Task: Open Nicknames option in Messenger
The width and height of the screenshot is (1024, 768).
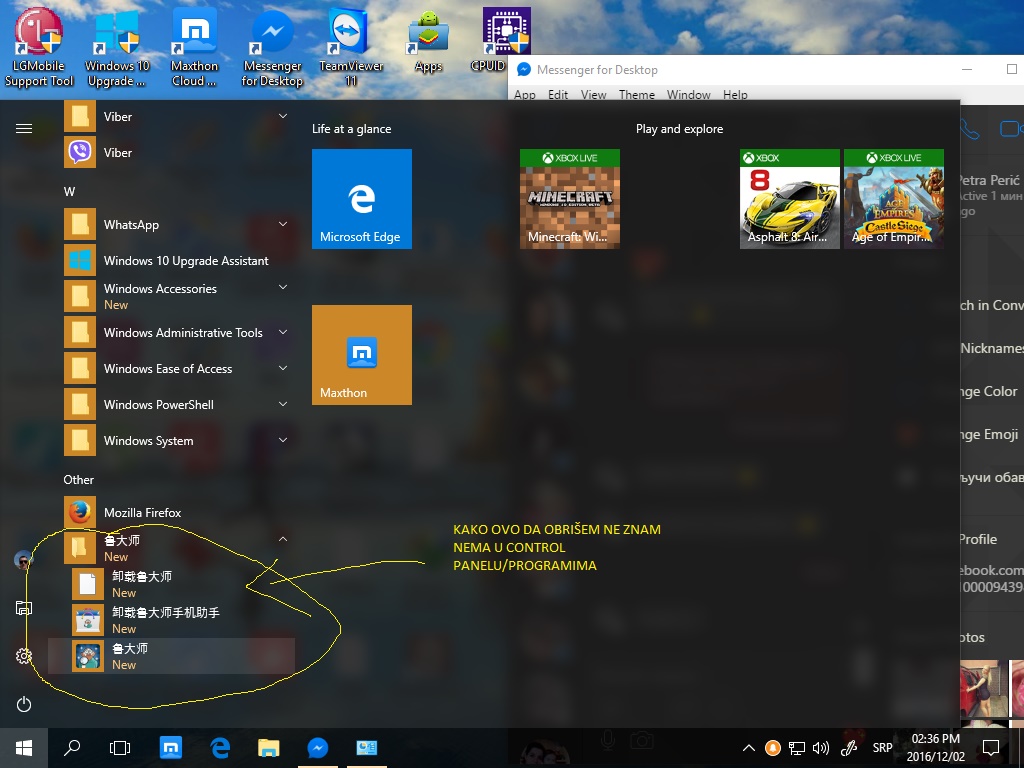Action: [992, 348]
